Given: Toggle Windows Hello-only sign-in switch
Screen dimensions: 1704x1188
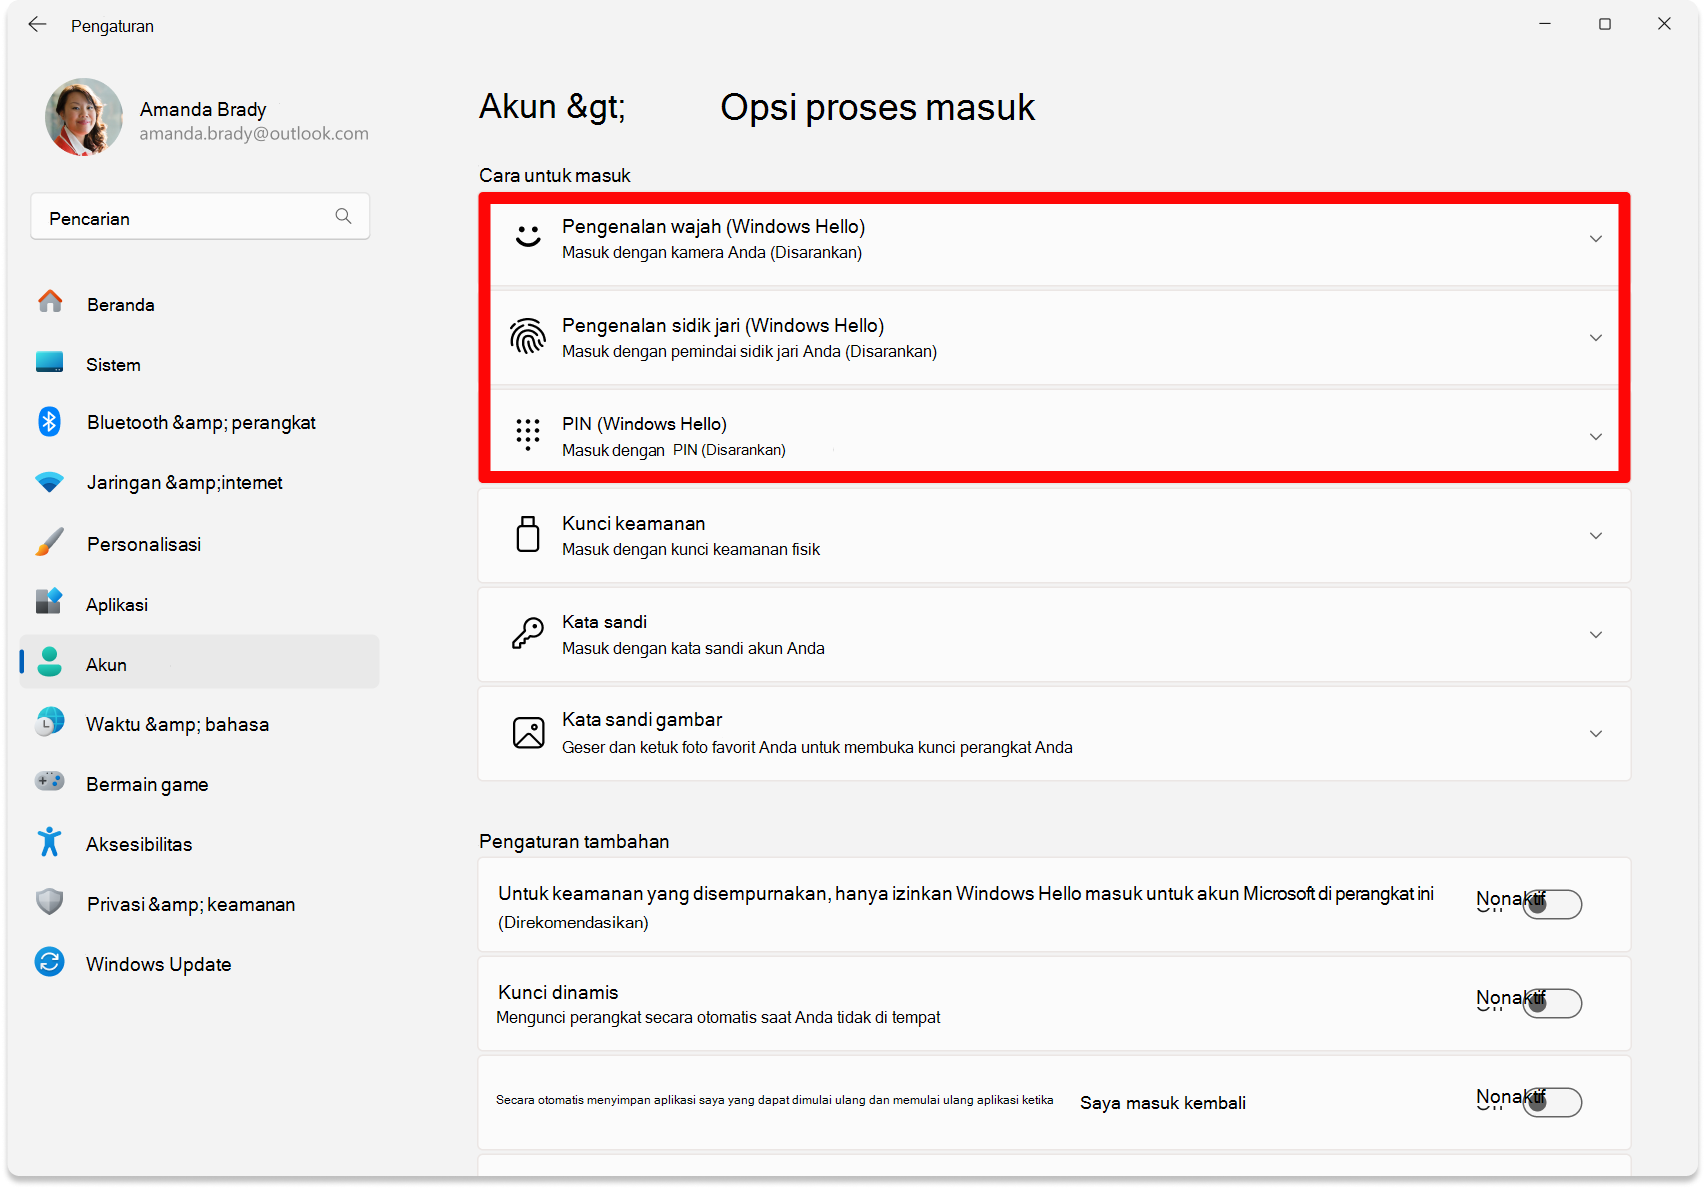Looking at the screenshot, I should click(1552, 904).
